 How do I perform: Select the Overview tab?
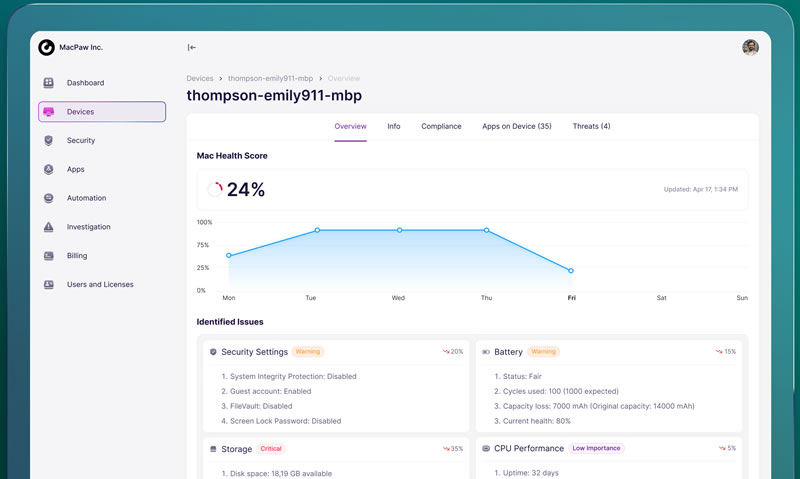click(x=350, y=126)
